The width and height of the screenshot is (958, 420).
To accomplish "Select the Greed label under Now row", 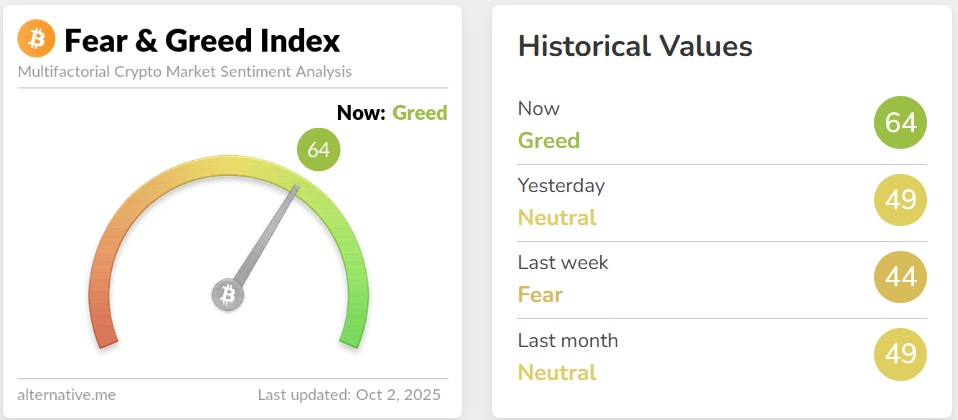I will click(x=548, y=140).
